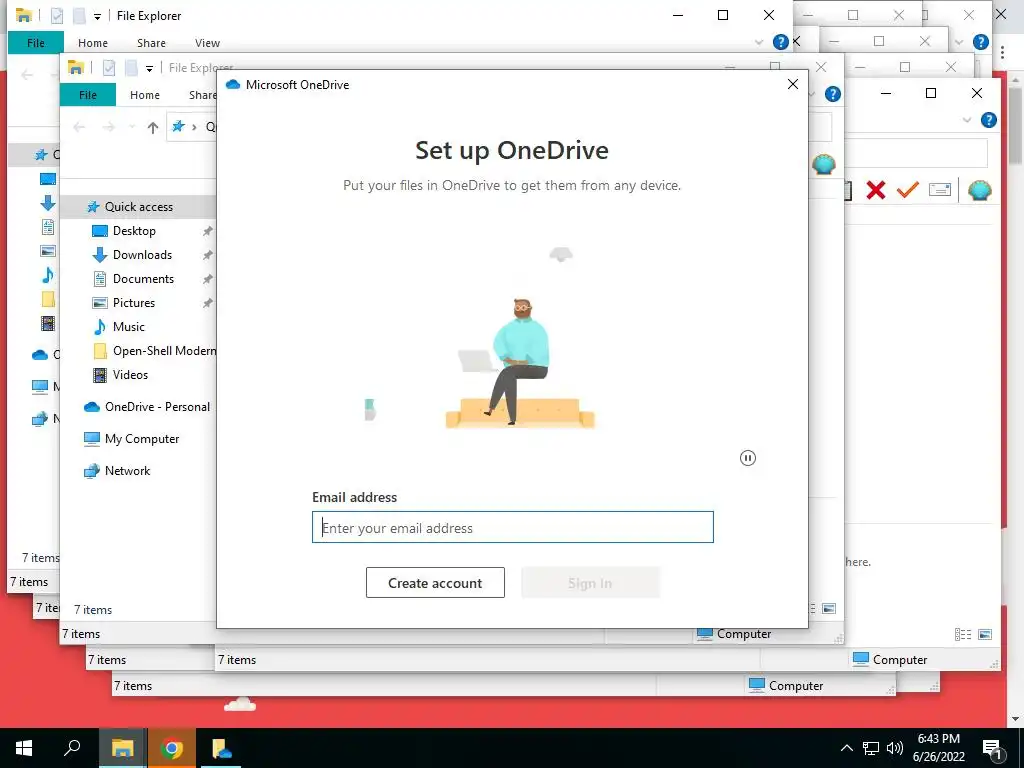Switch to large icons view in red-X toolbar window

(985, 634)
